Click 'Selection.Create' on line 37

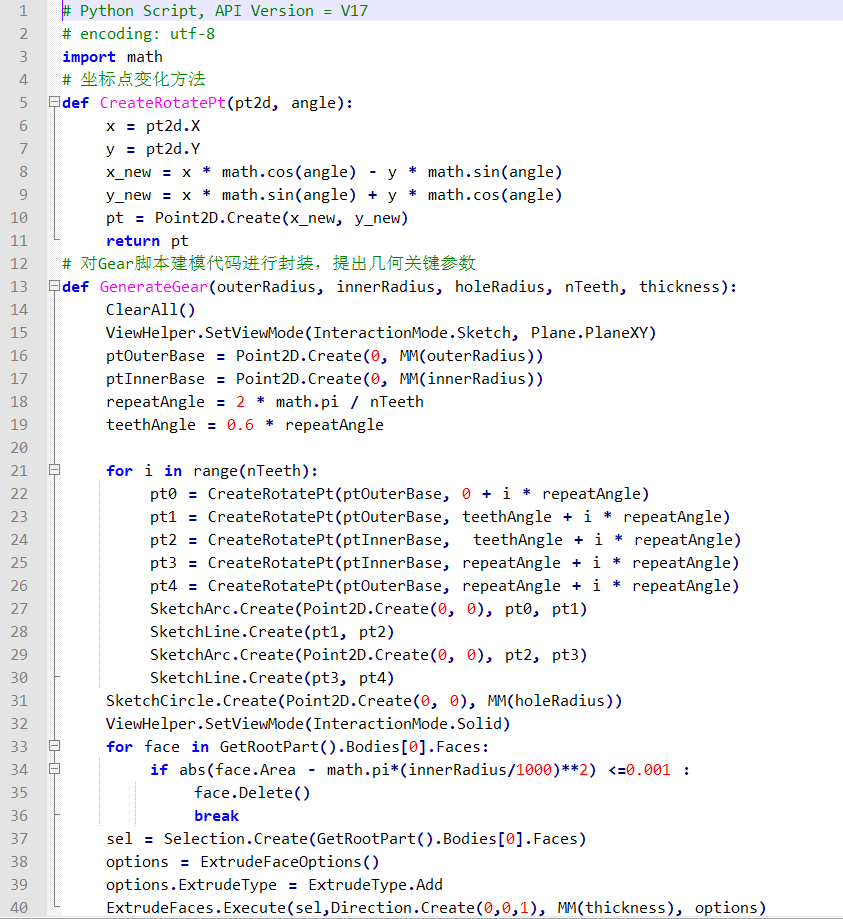[236, 839]
